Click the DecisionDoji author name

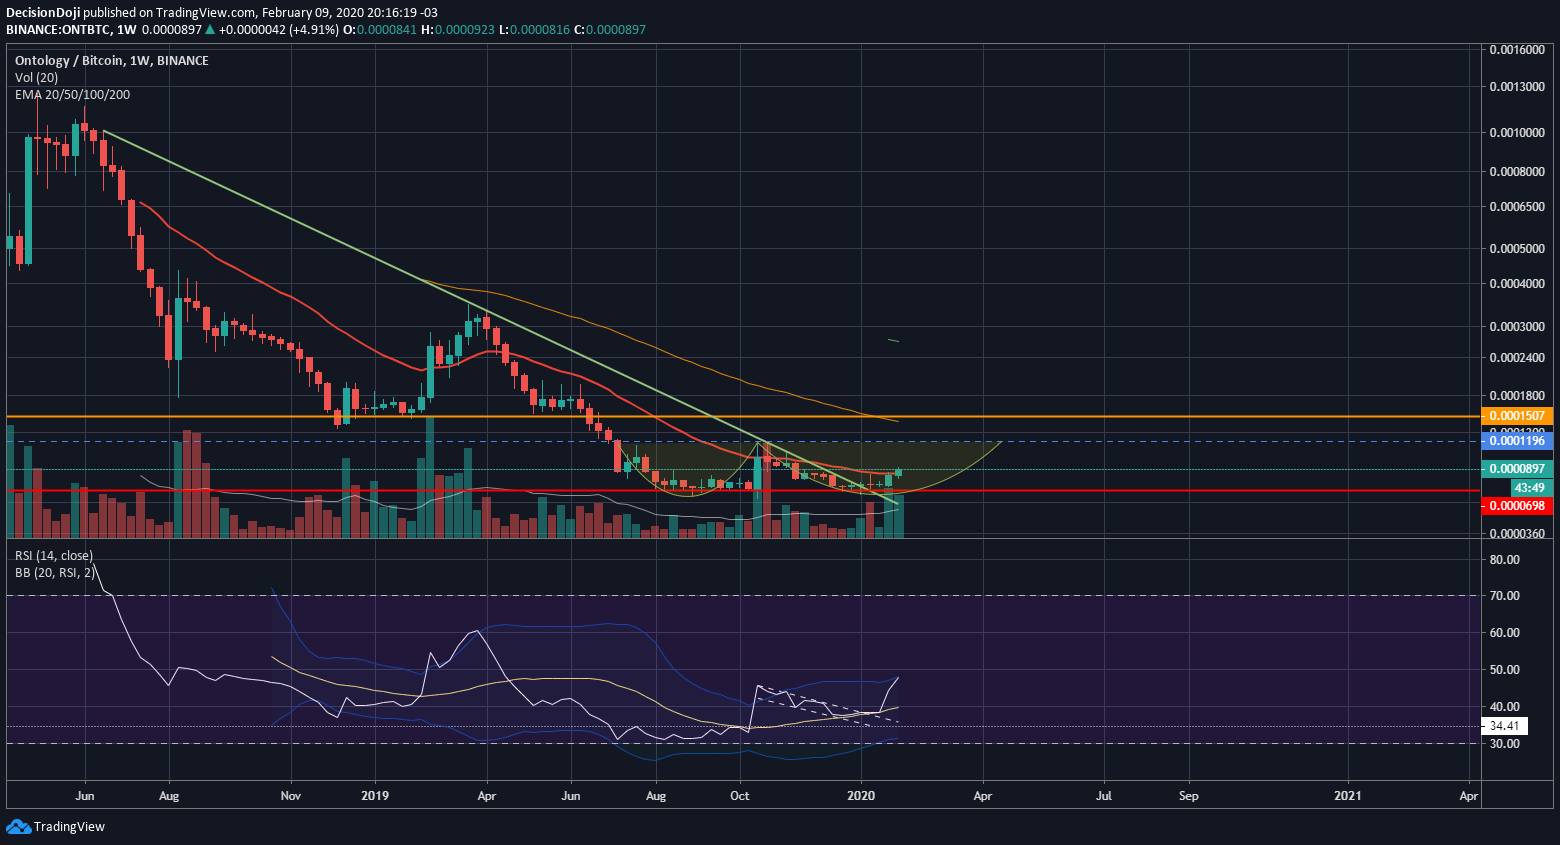point(43,14)
